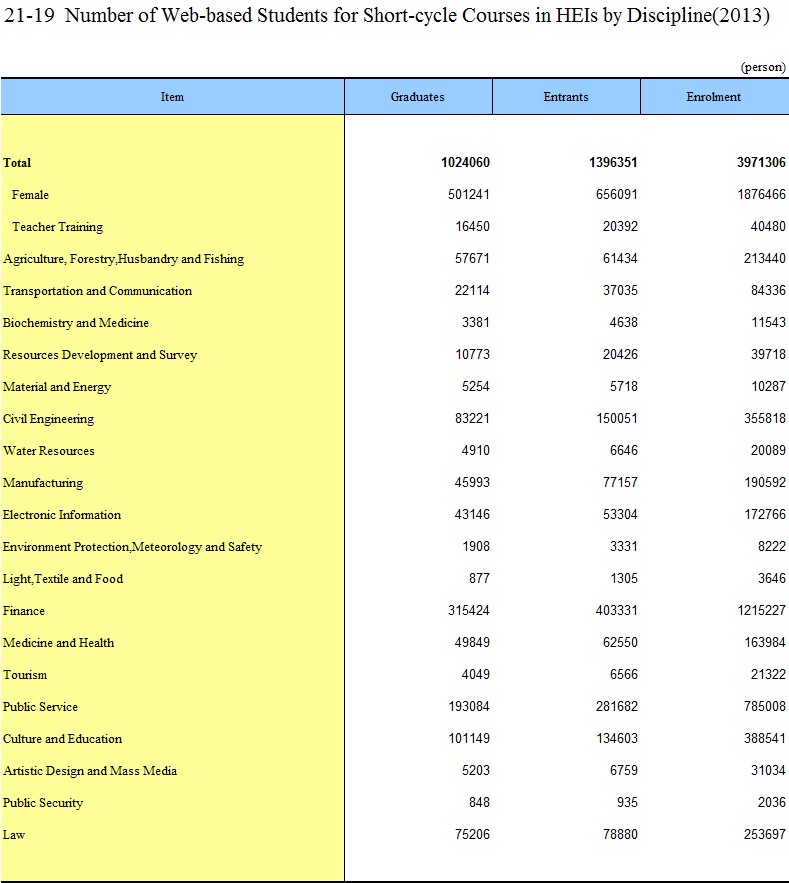This screenshot has height=883, width=789.
Task: Click the Finance row label
Action: coord(24,612)
